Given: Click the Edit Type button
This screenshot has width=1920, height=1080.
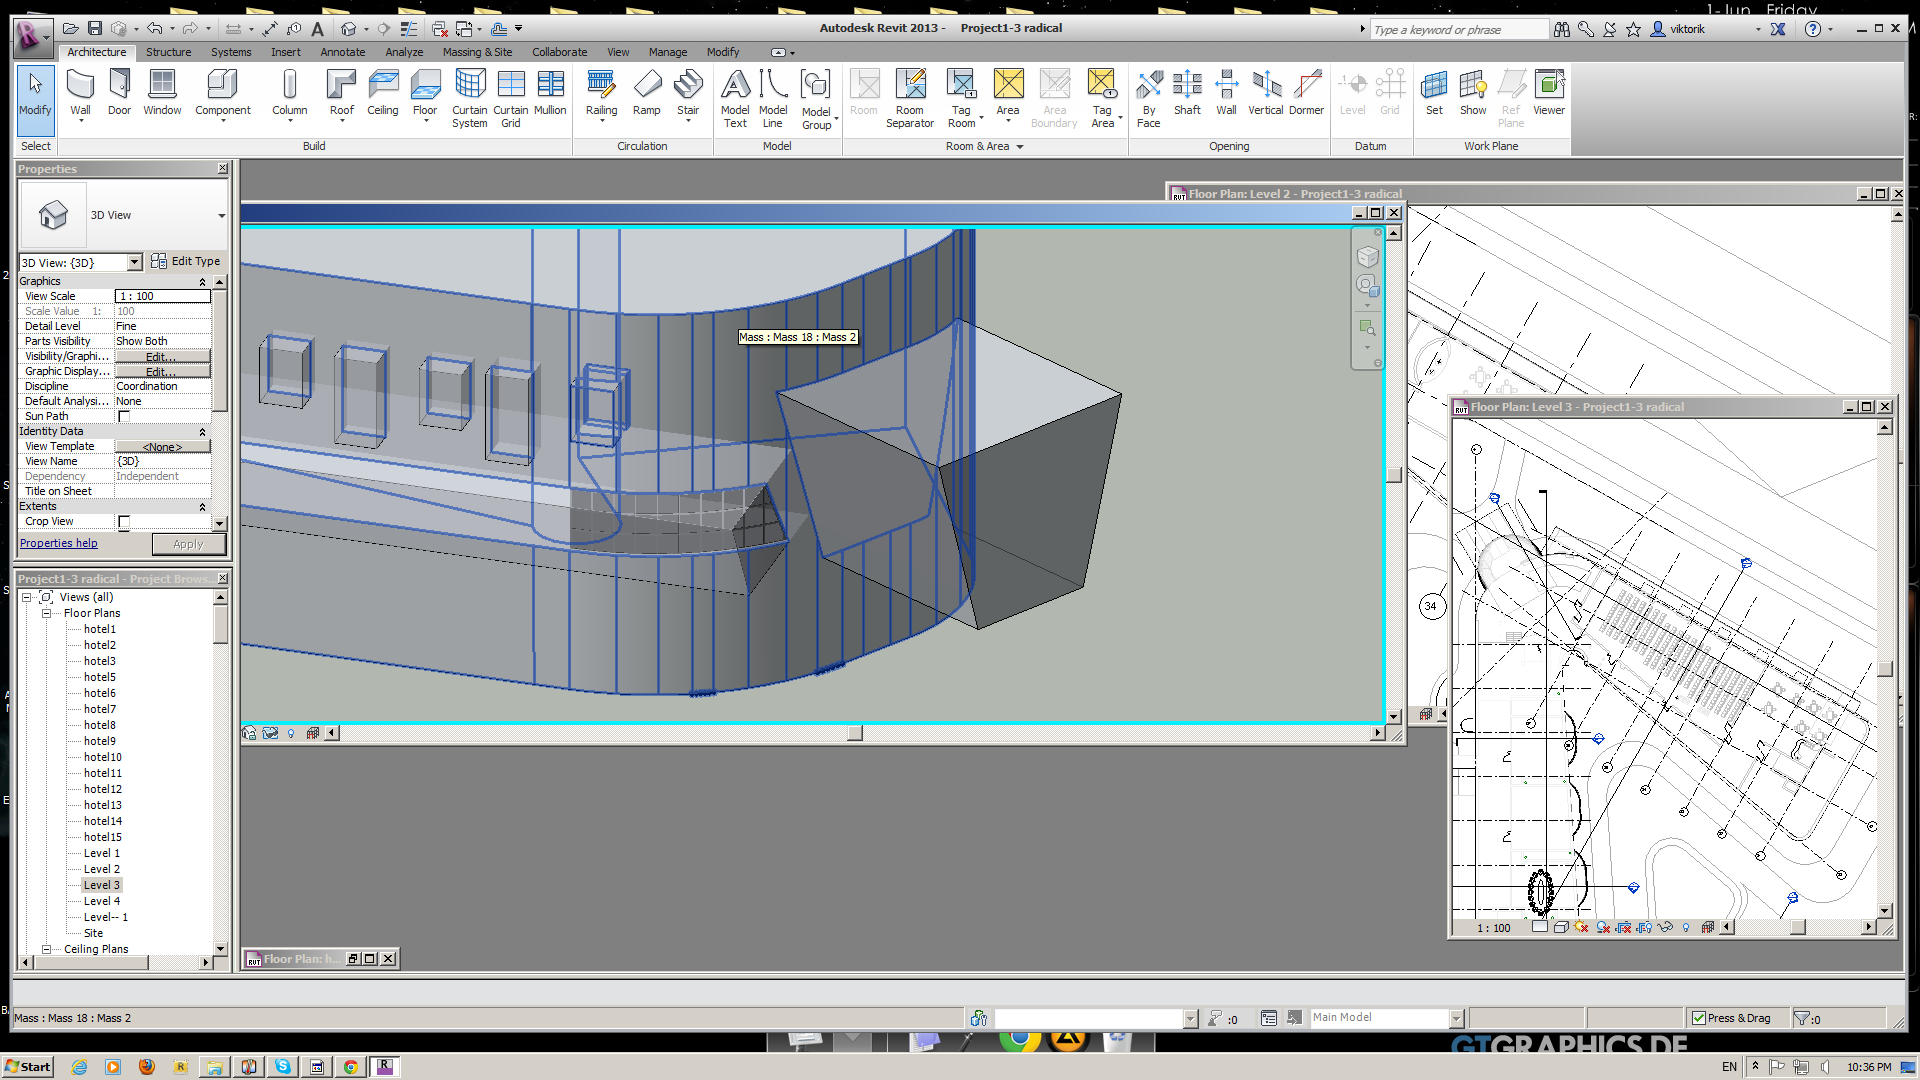Looking at the screenshot, I should (x=186, y=261).
